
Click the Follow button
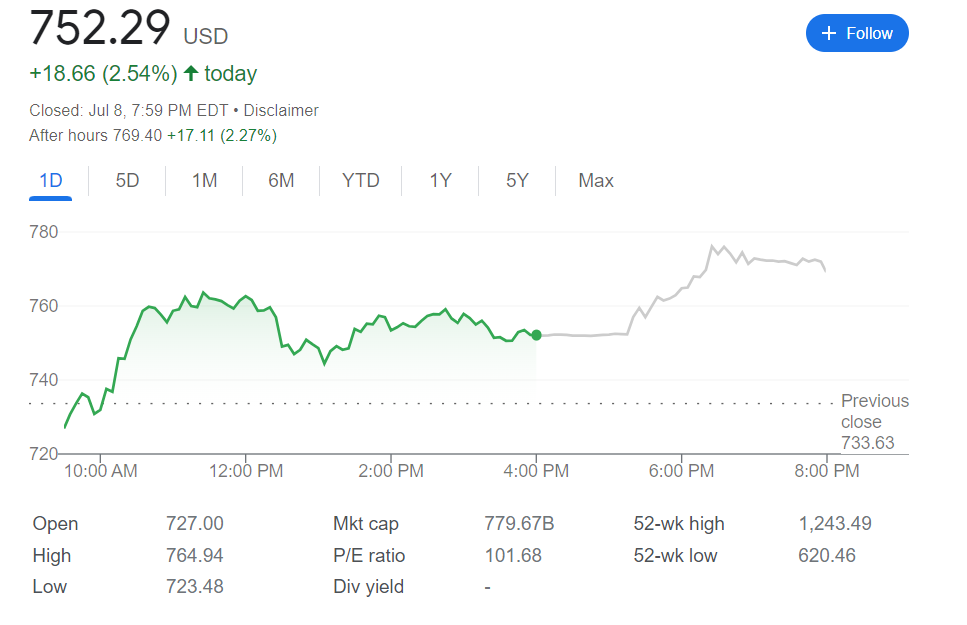click(x=857, y=33)
